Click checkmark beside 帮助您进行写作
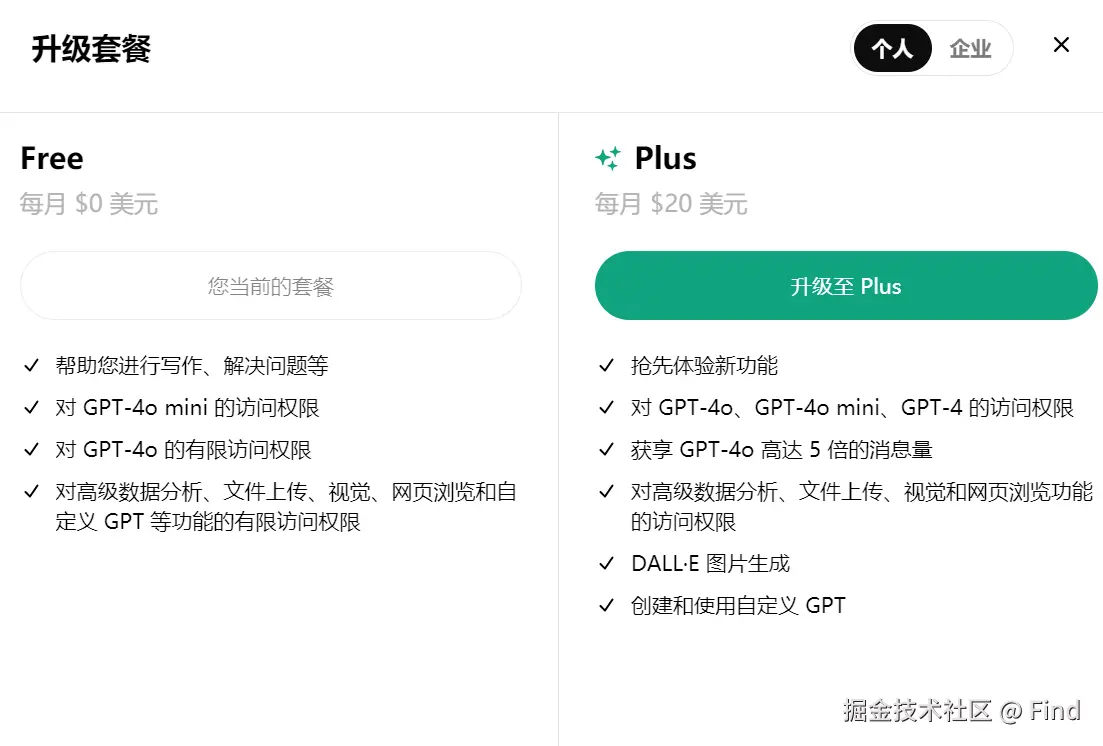 click(31, 366)
